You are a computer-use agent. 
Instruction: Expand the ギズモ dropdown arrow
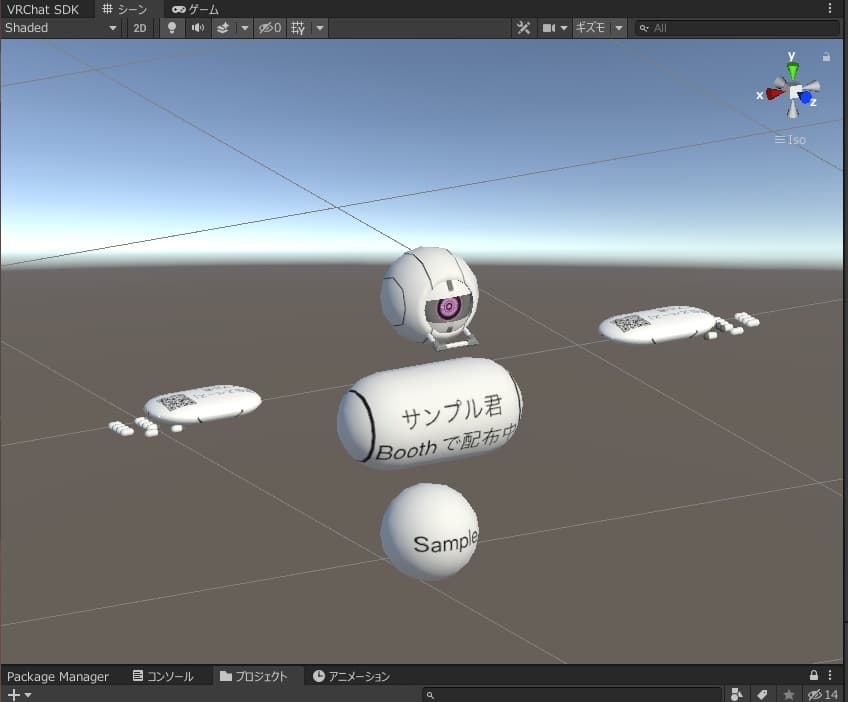click(x=619, y=28)
